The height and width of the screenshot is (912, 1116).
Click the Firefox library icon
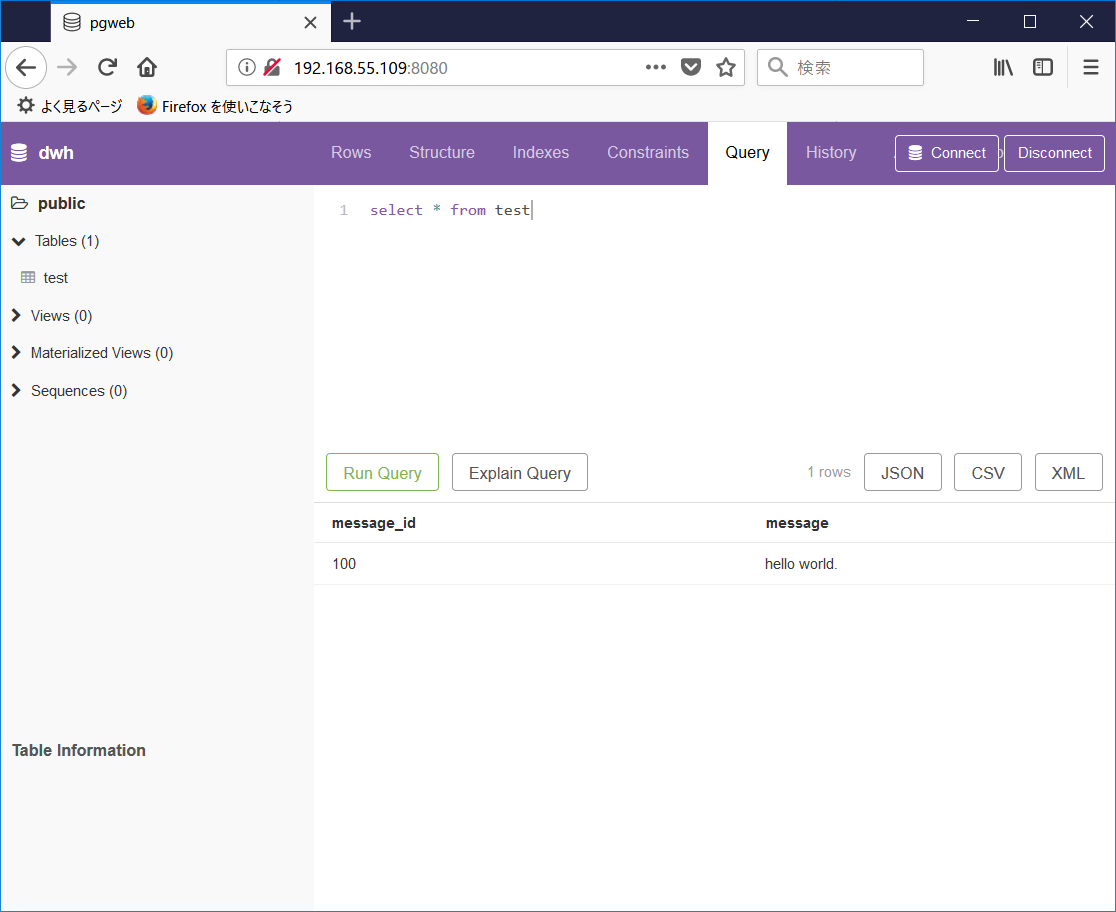coord(1002,67)
